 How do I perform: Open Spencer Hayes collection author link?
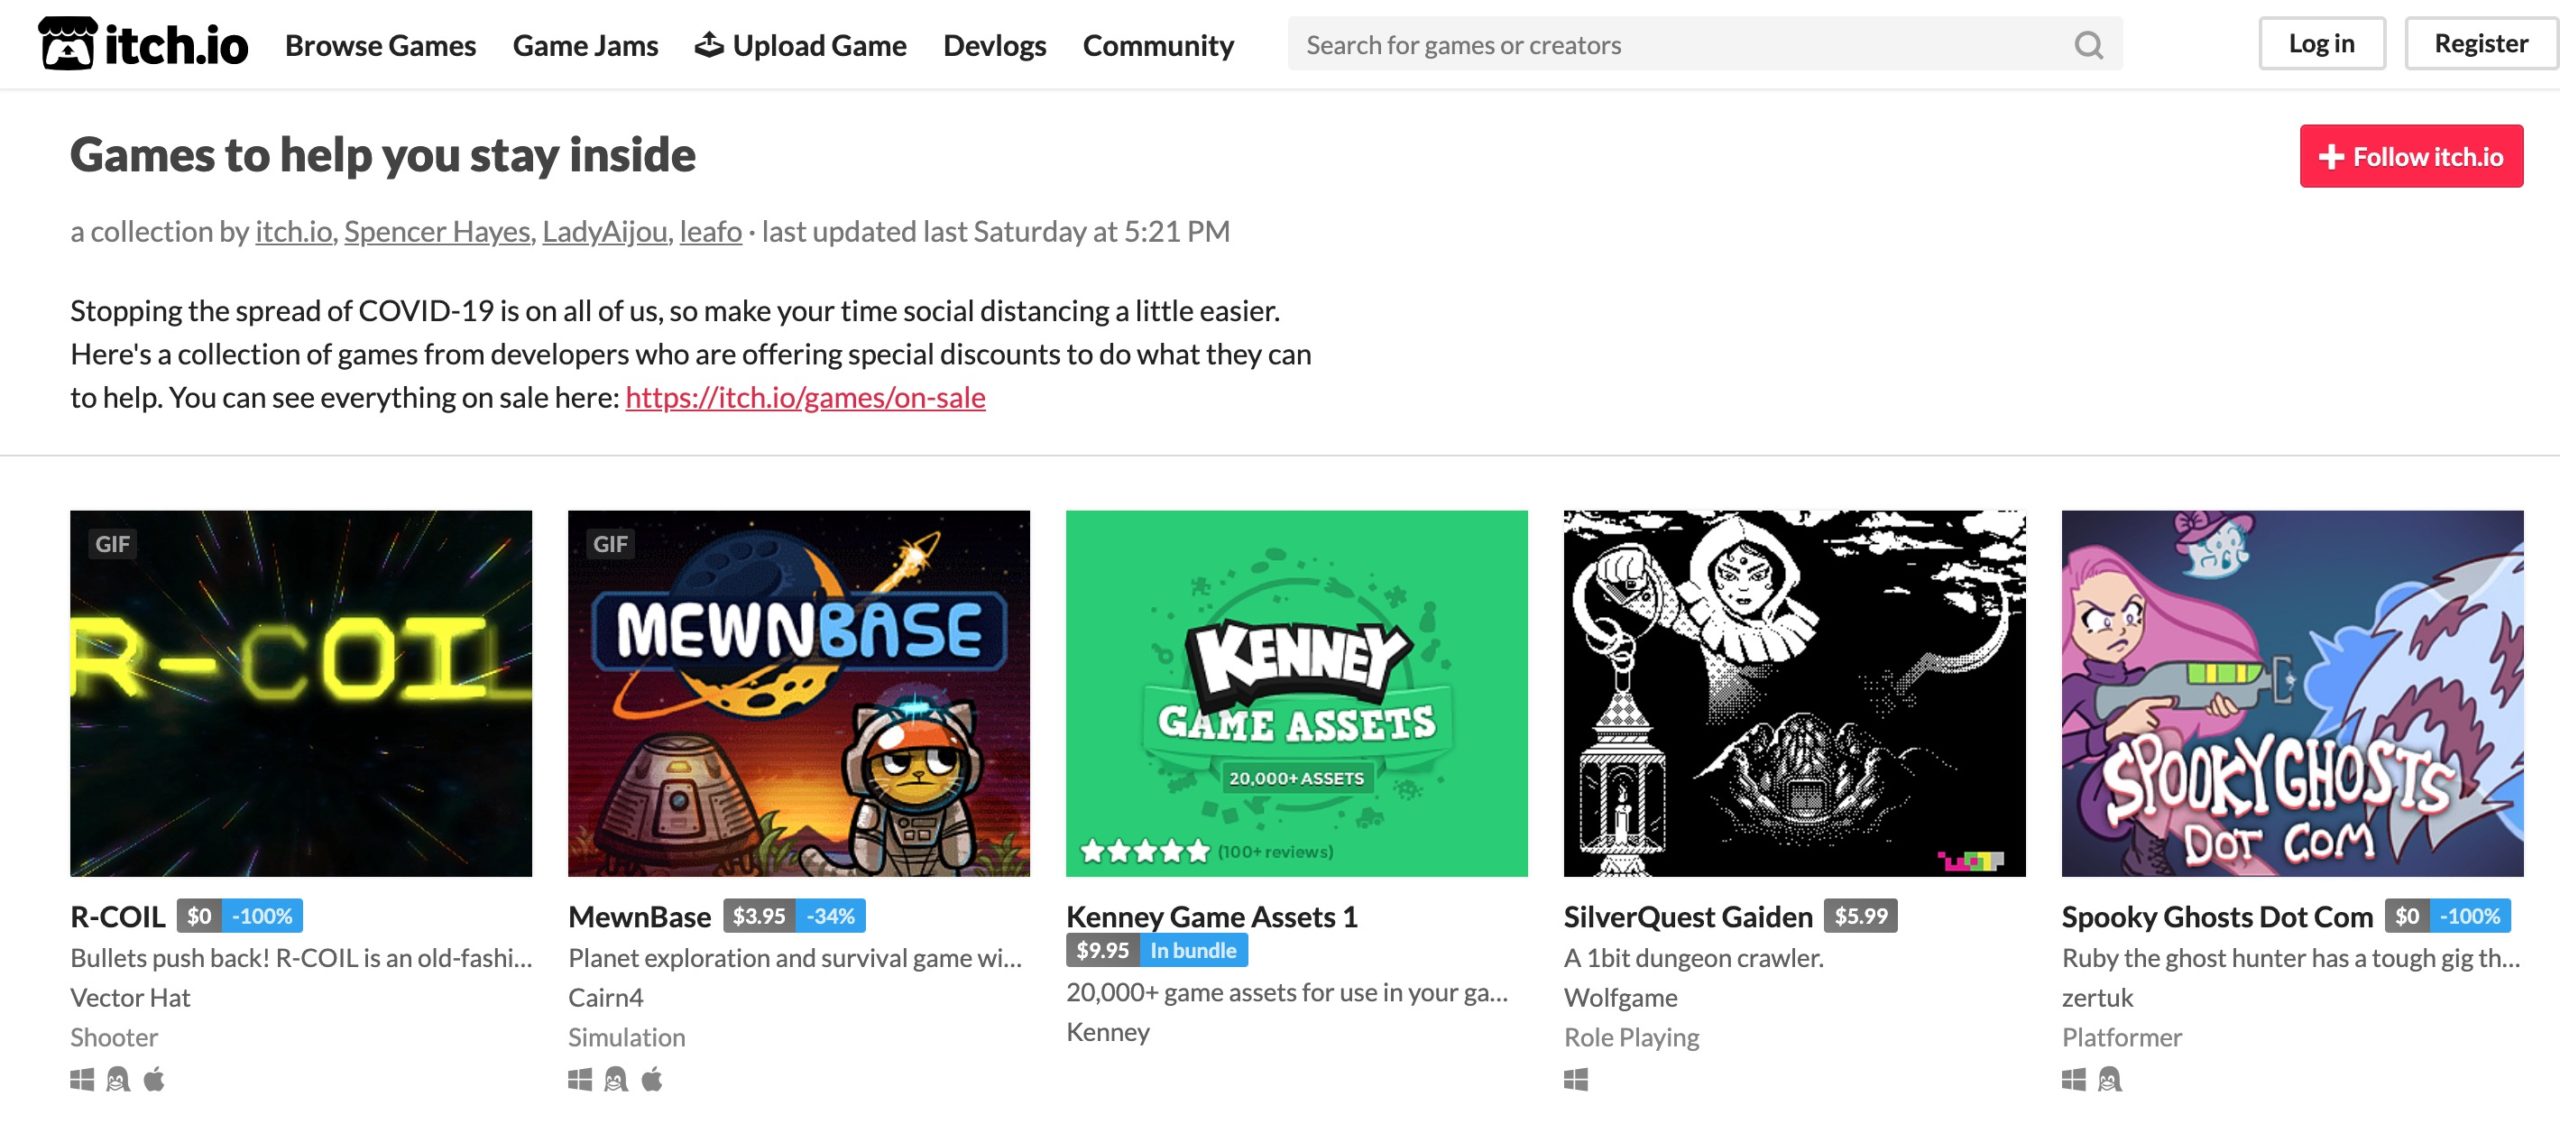pos(437,232)
